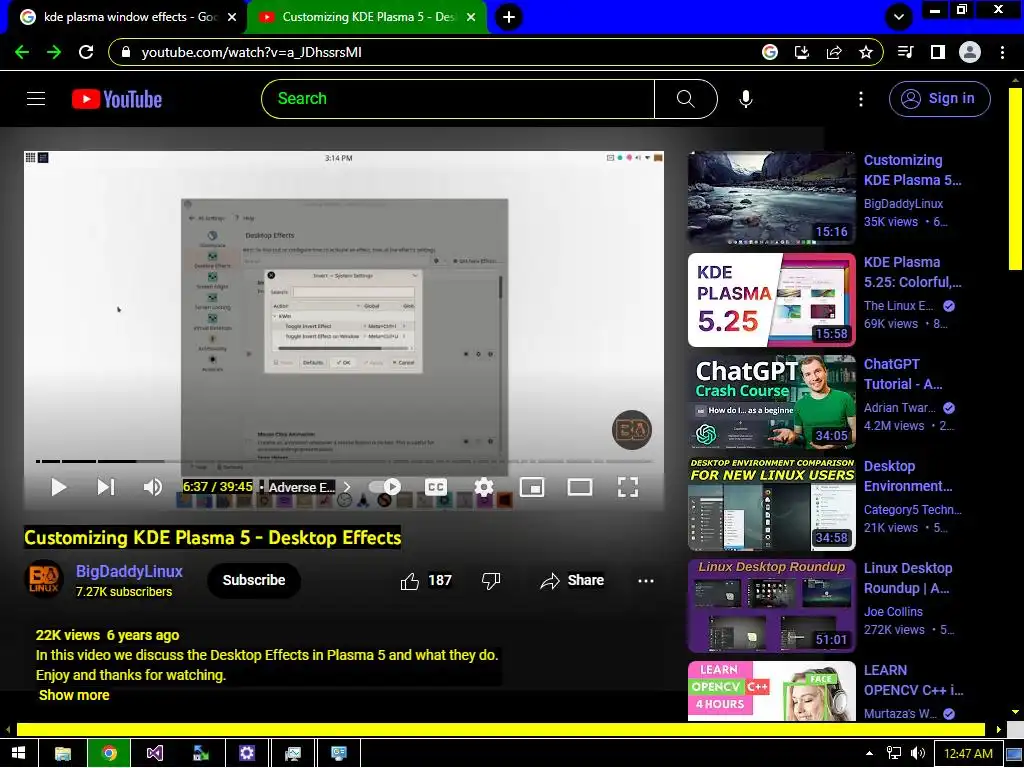Screen dimensions: 1024x768
Task: Open the media controls button
Action: click(906, 52)
